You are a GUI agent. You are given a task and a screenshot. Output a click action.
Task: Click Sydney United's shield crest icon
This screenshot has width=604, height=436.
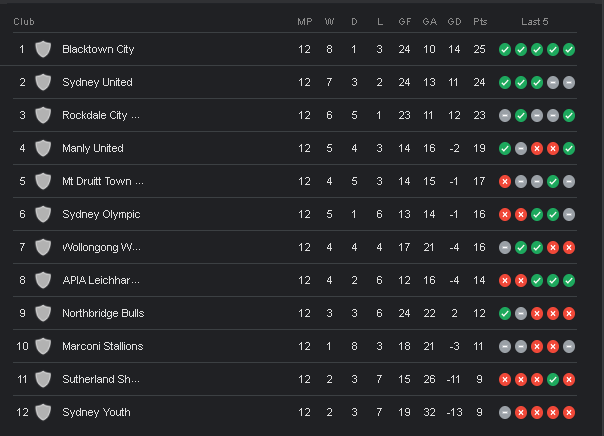pyautogui.click(x=43, y=82)
